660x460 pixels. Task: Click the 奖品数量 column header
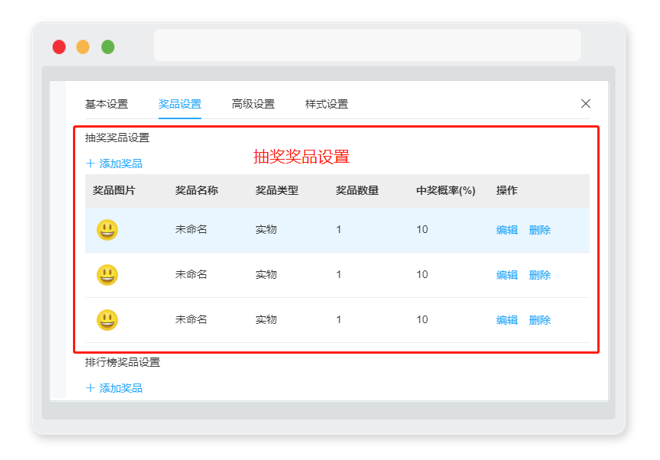click(x=357, y=191)
